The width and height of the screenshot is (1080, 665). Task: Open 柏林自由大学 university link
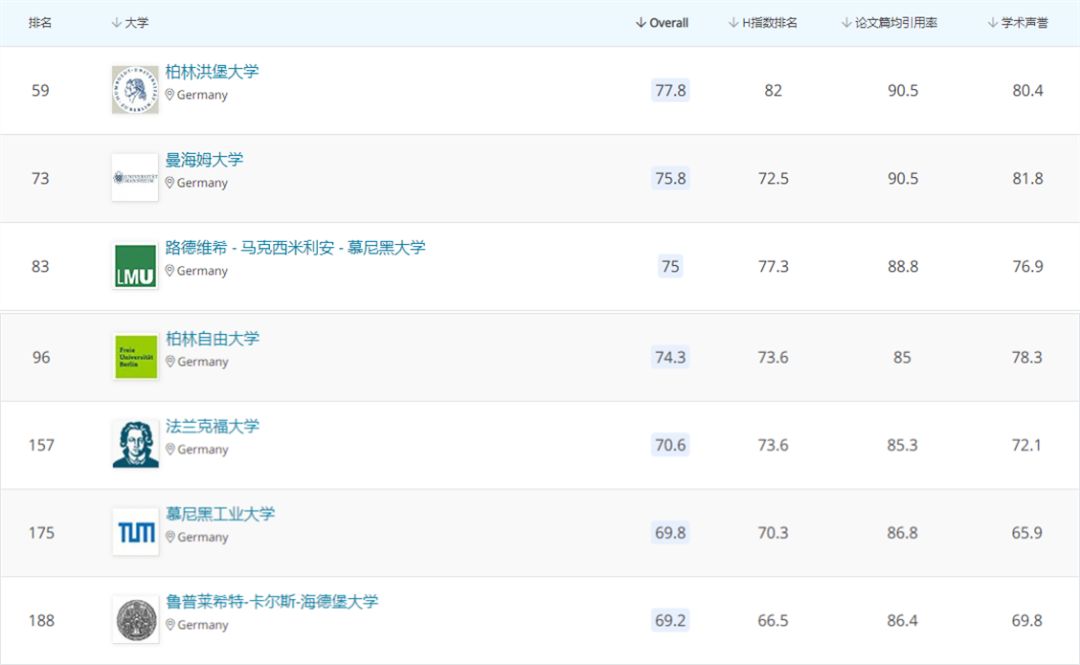click(x=213, y=338)
